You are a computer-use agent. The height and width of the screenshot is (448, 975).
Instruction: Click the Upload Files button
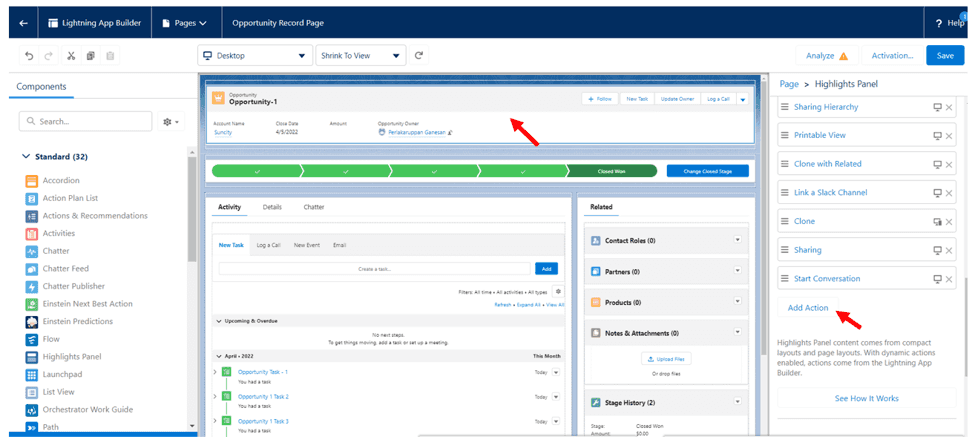(667, 359)
